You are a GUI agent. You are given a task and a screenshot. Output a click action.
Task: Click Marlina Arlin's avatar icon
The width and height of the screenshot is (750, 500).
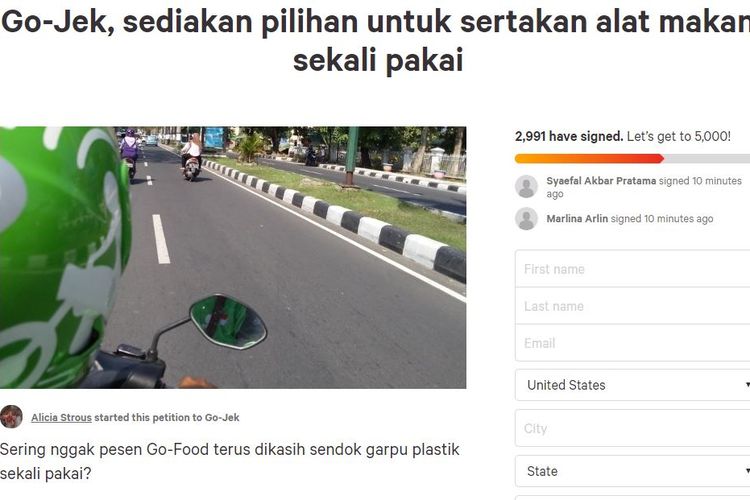pyautogui.click(x=526, y=219)
